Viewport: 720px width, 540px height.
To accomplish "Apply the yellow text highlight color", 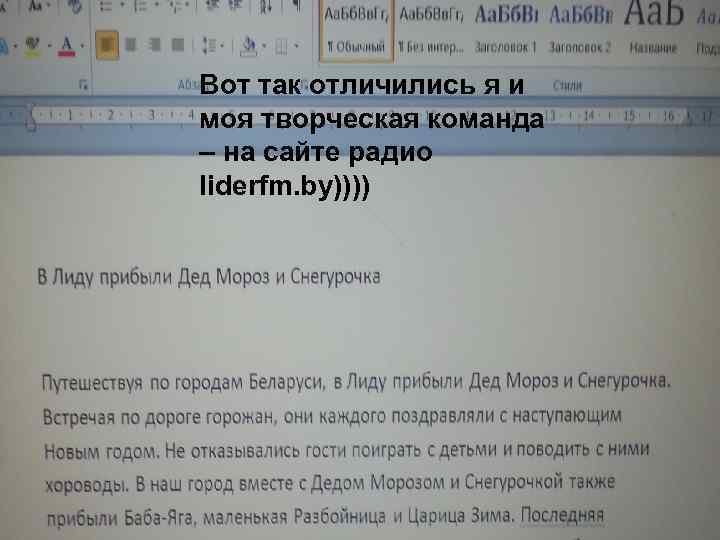I will [x=32, y=46].
